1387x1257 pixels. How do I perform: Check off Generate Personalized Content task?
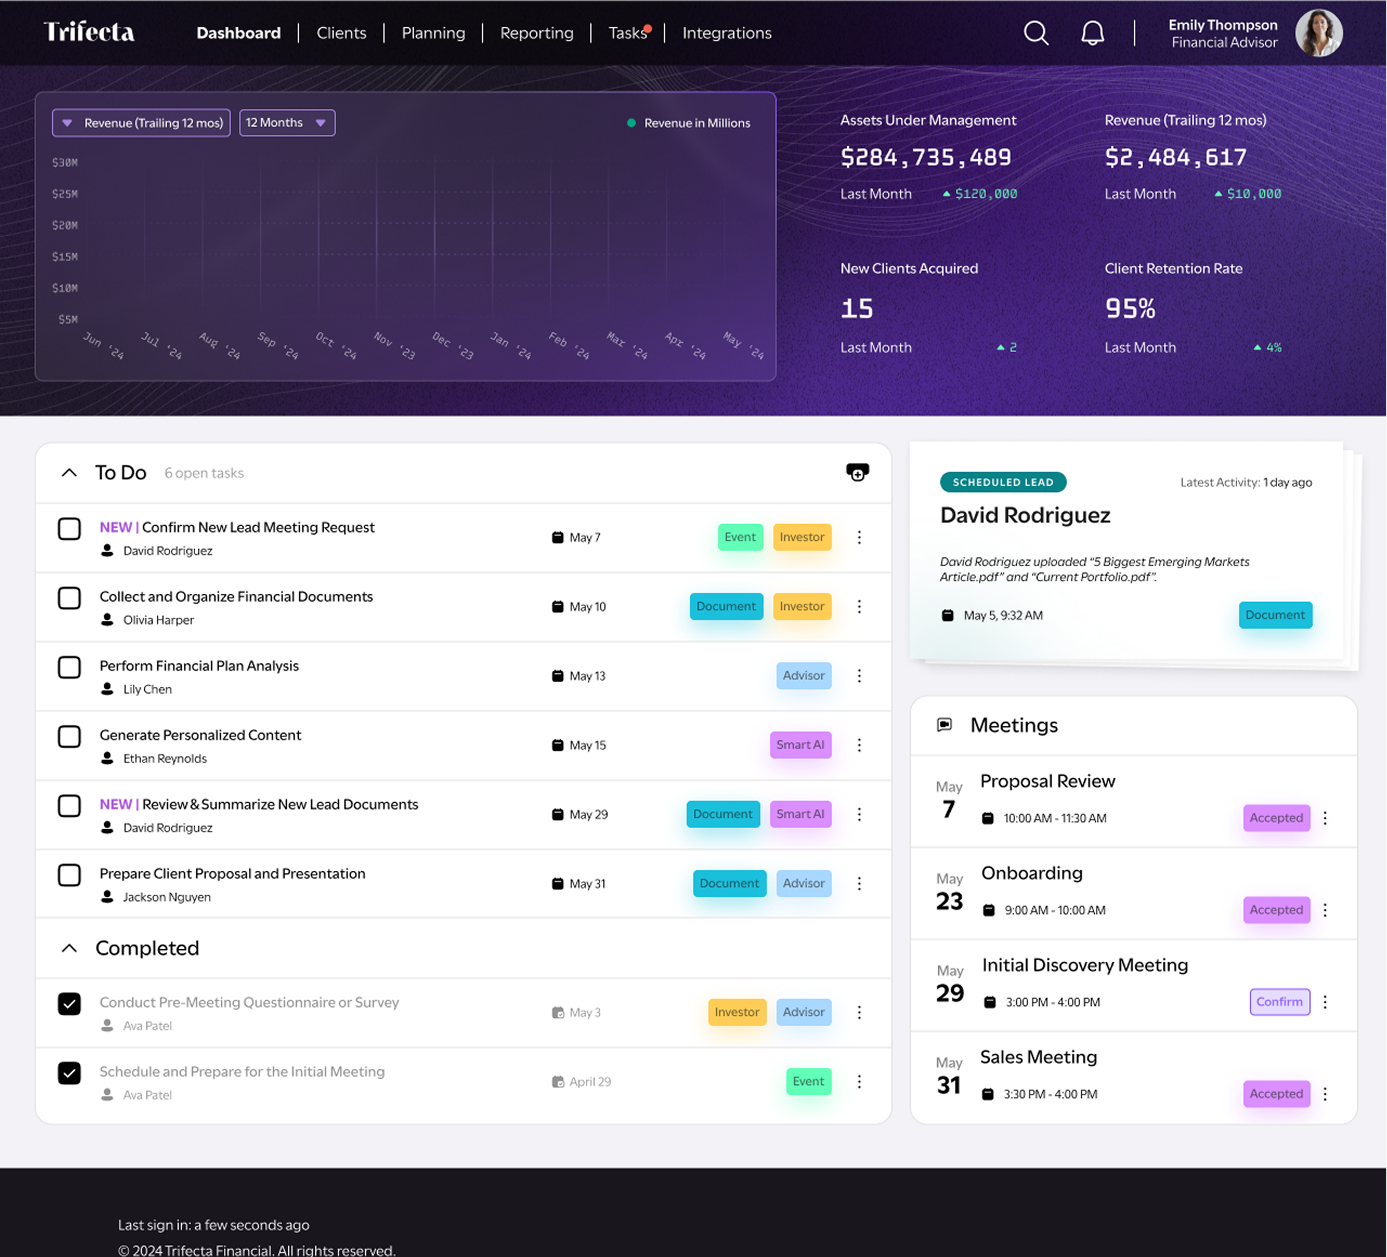69,737
